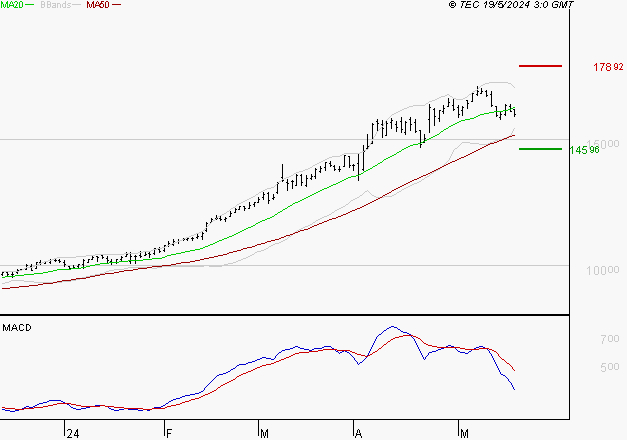Click the green support level line
Image resolution: width=627 pixels, height=440 pixels.
coord(540,149)
